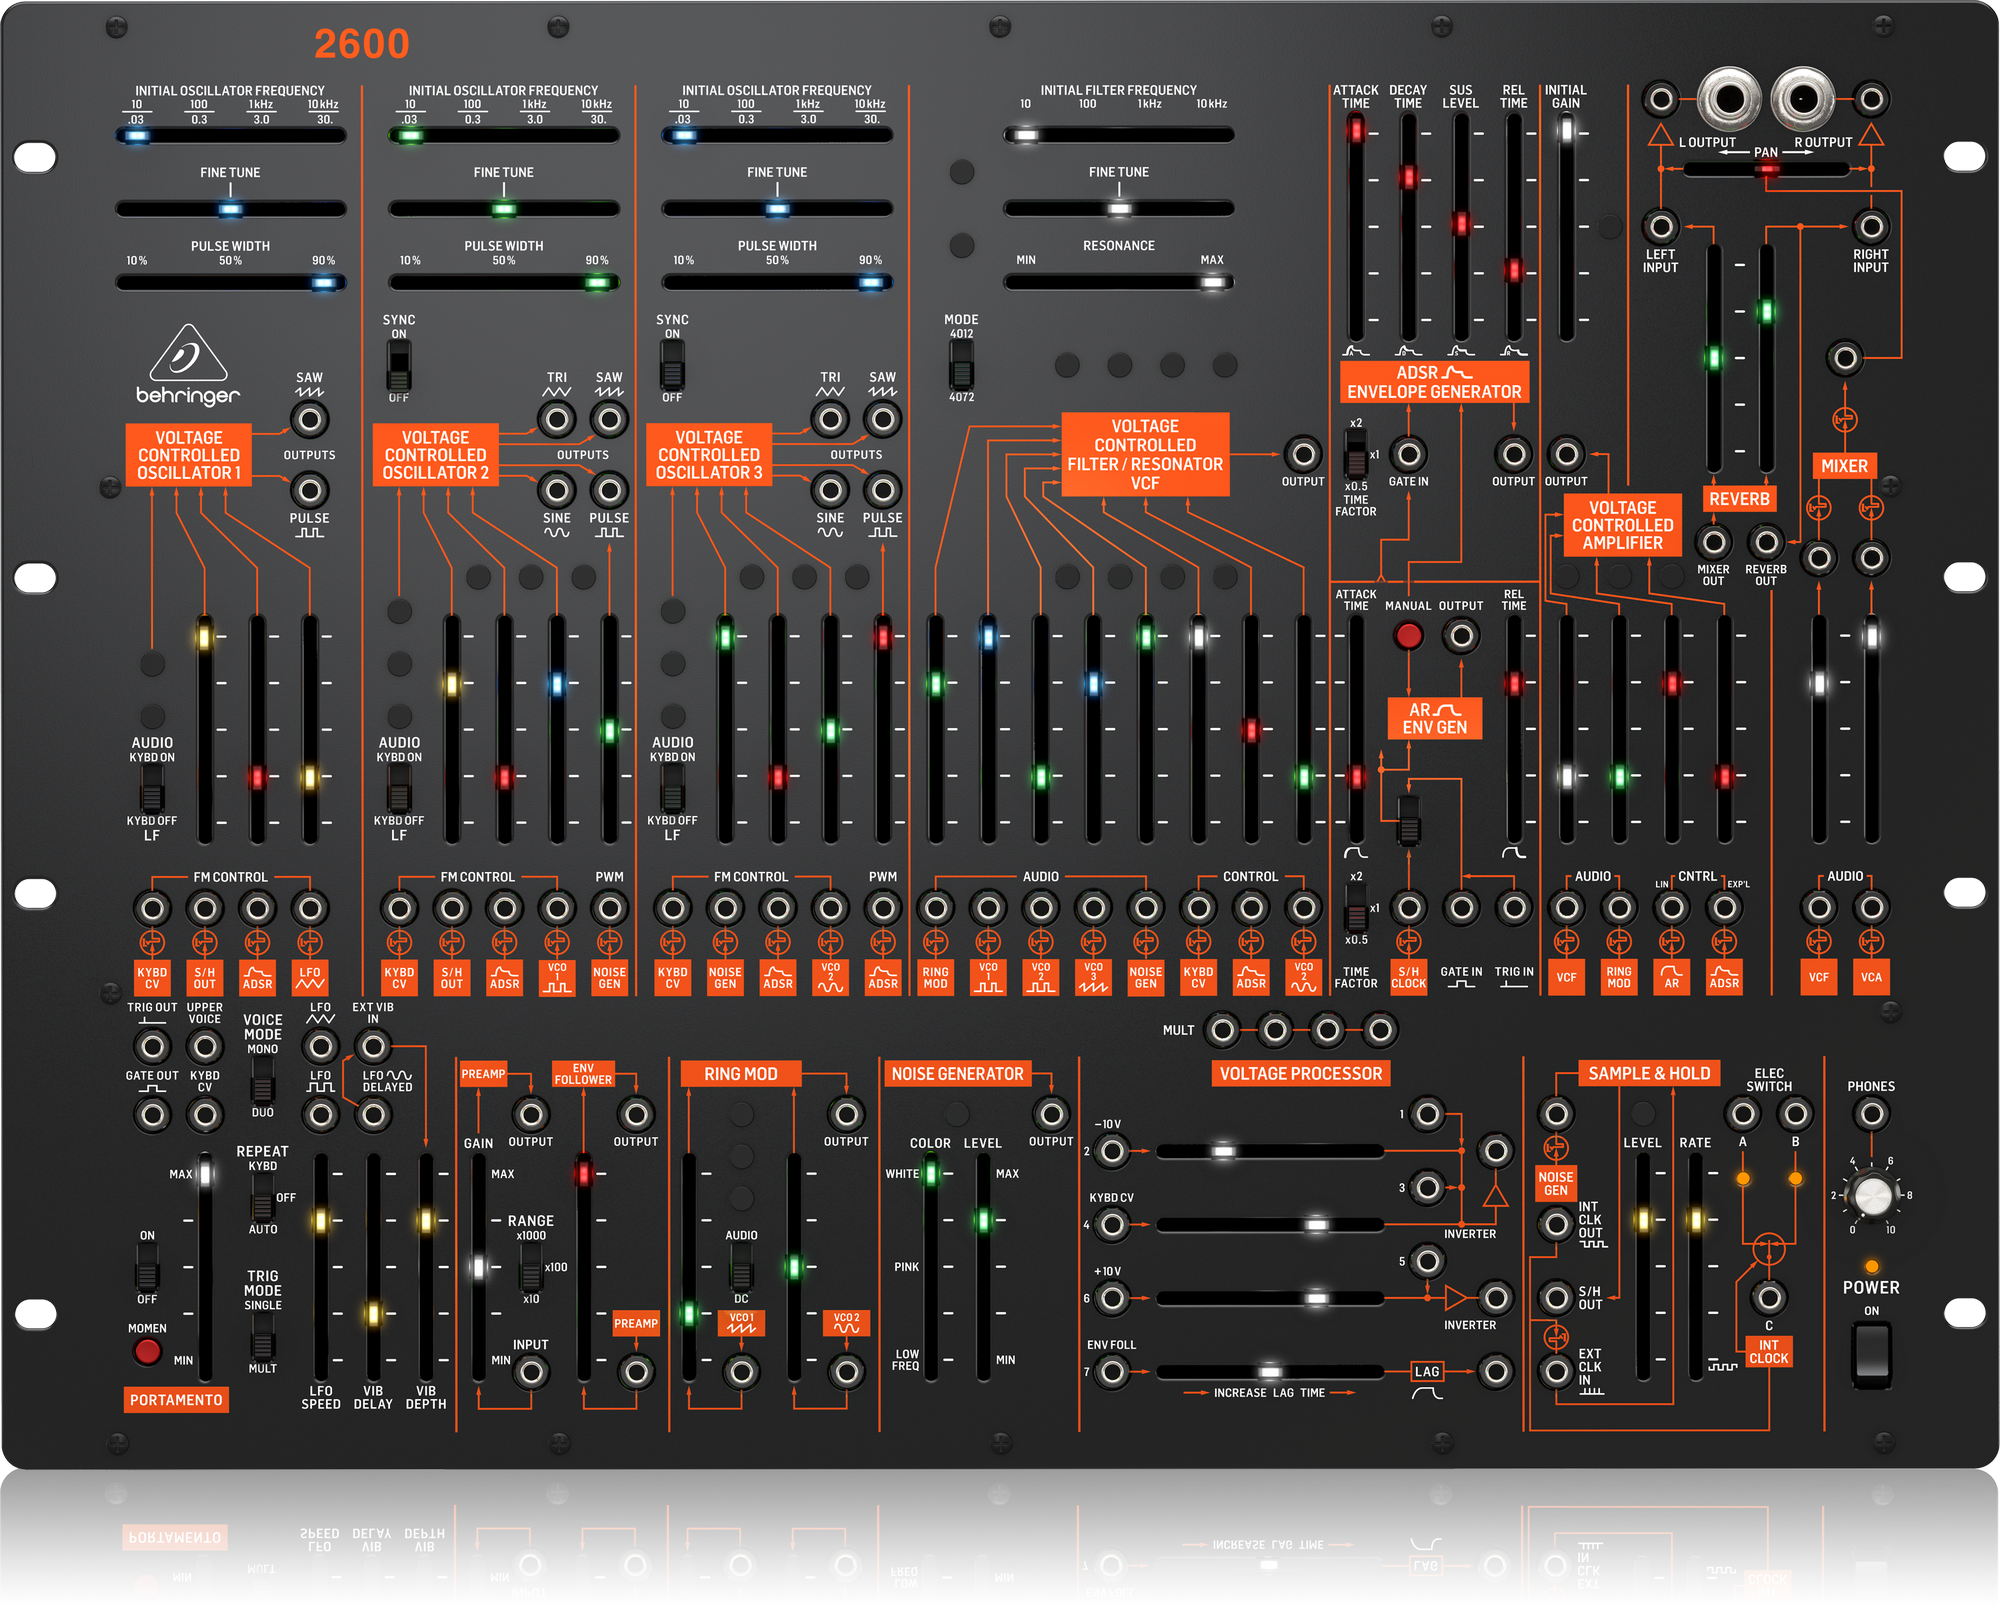The width and height of the screenshot is (2000, 1608).
Task: Click the L OUTPUT large jack
Action: [1728, 100]
